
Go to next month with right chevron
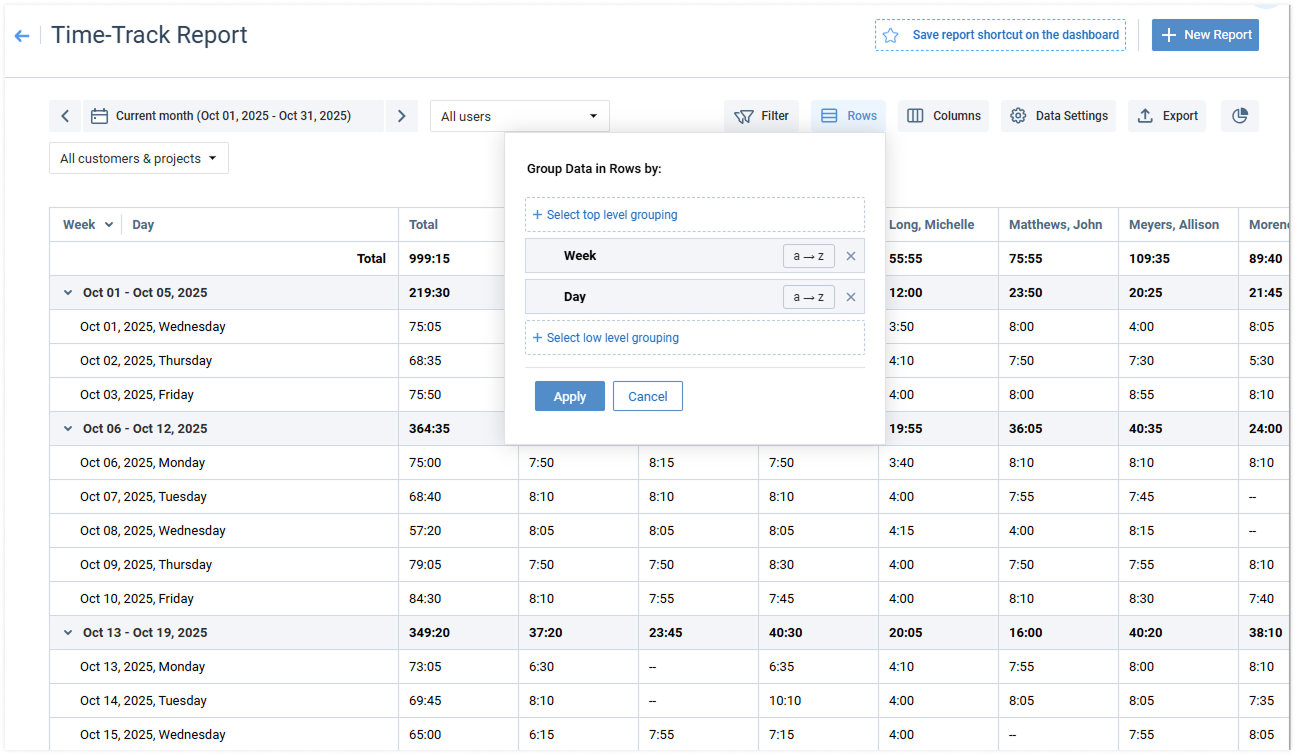pos(401,116)
